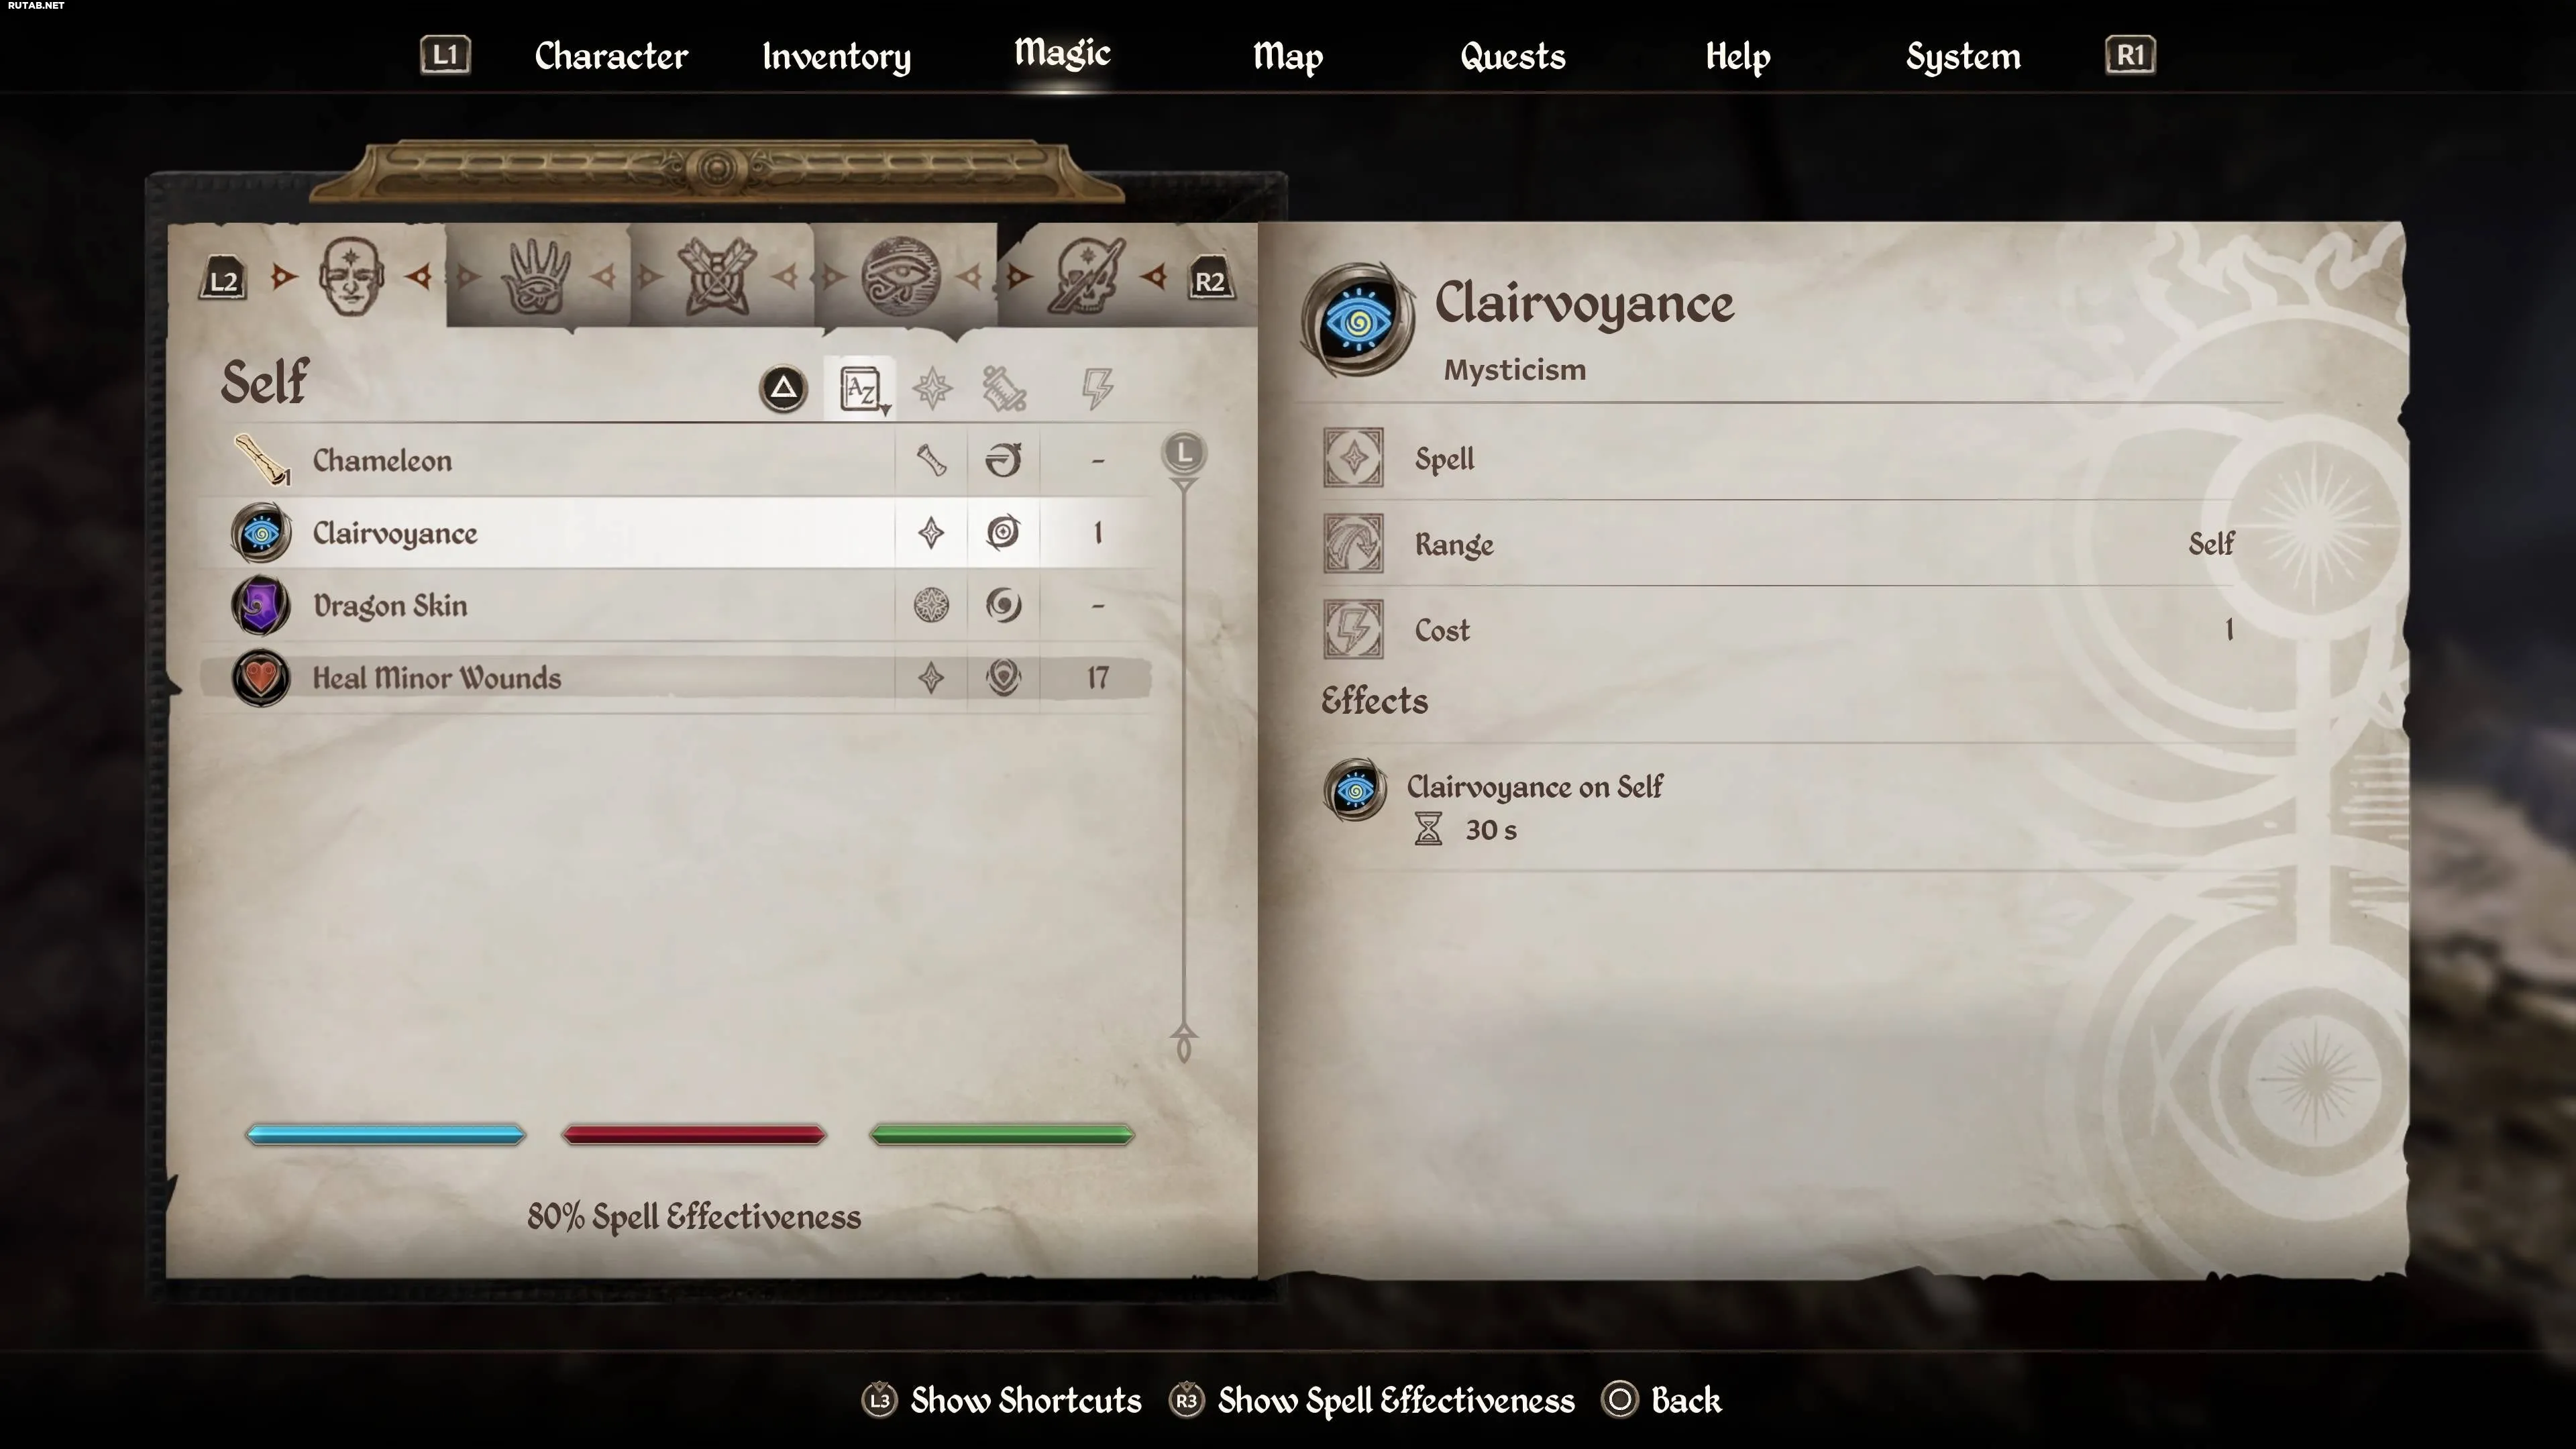Sort spells by scroll school icon

click(1004, 388)
